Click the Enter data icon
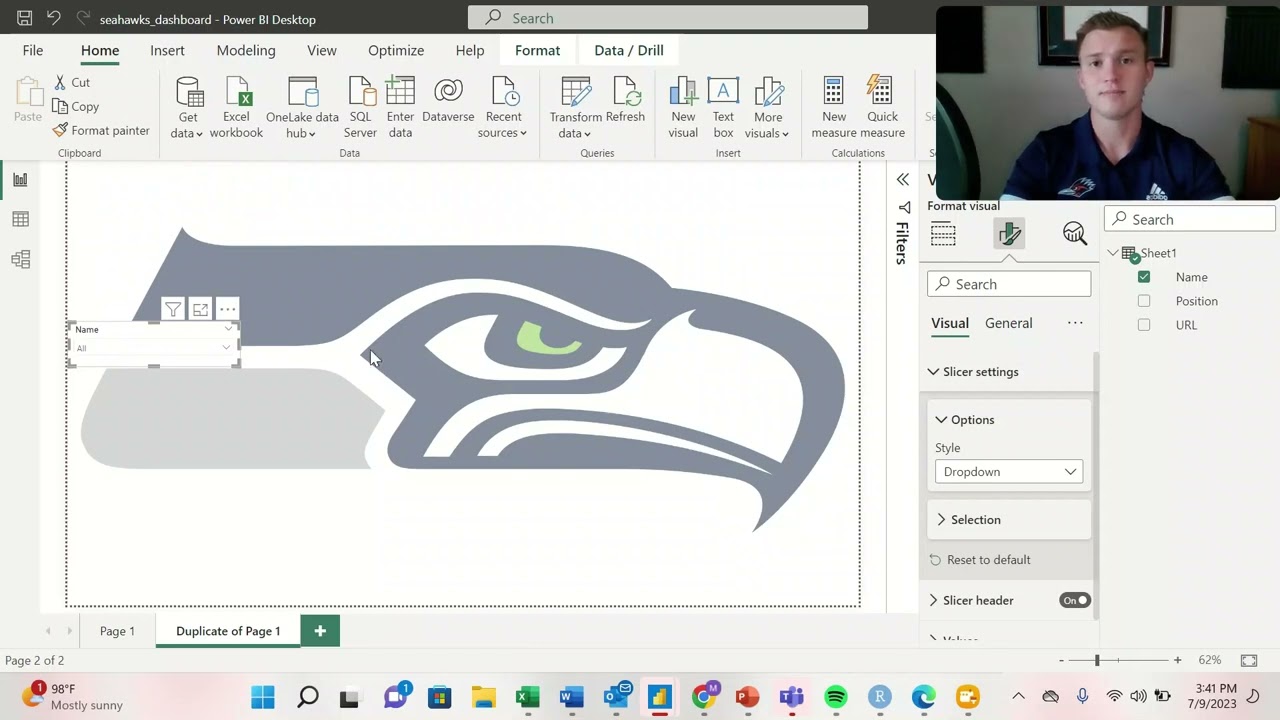The height and width of the screenshot is (720, 1280). click(400, 92)
